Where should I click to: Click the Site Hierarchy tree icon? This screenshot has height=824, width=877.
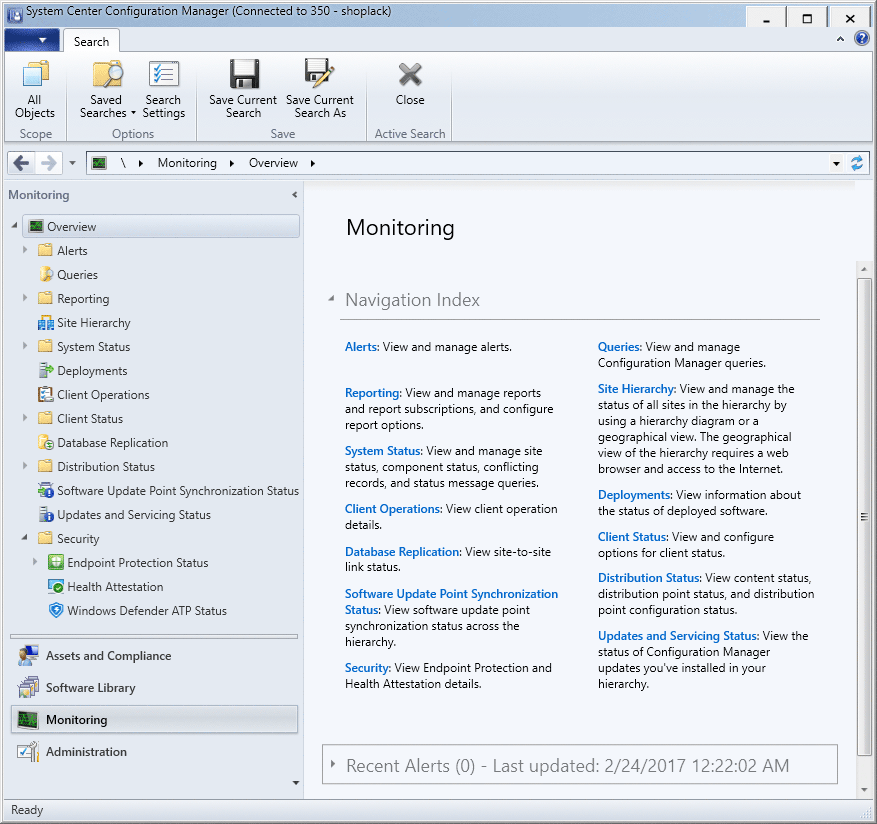[x=45, y=323]
